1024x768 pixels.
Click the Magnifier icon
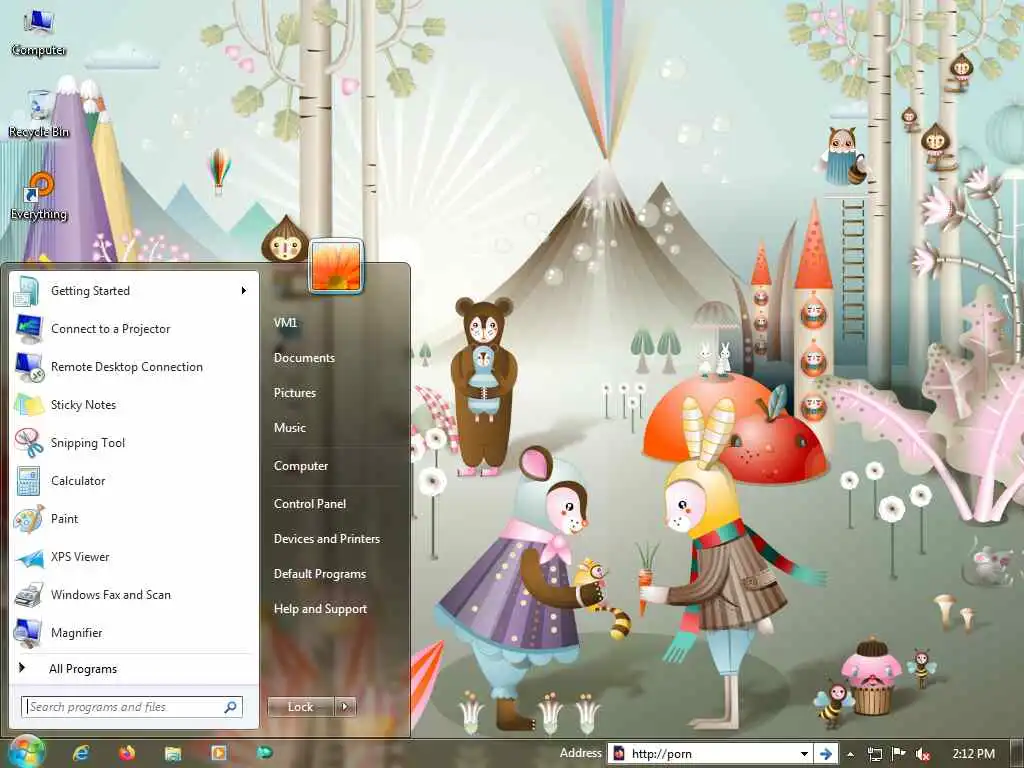pos(28,632)
